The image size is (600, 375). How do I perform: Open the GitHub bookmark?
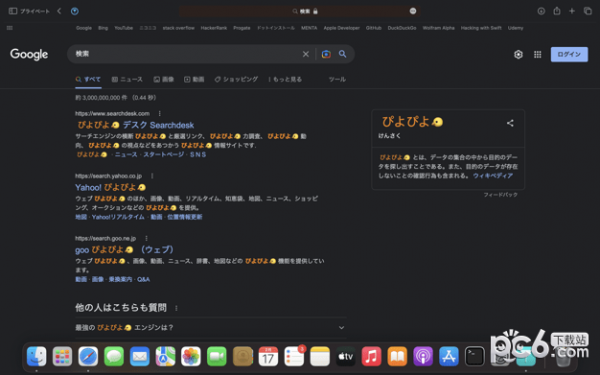pos(373,28)
